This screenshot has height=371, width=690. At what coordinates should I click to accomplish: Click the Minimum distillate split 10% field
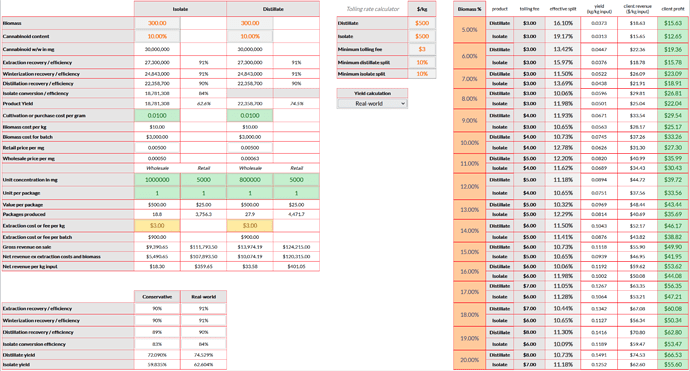tap(422, 62)
